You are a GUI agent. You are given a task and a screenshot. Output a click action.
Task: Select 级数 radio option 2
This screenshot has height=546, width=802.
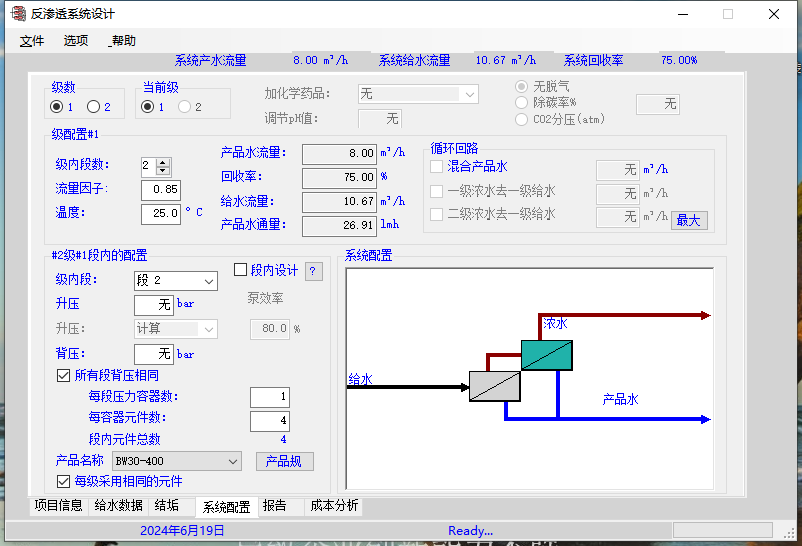pyautogui.click(x=93, y=107)
